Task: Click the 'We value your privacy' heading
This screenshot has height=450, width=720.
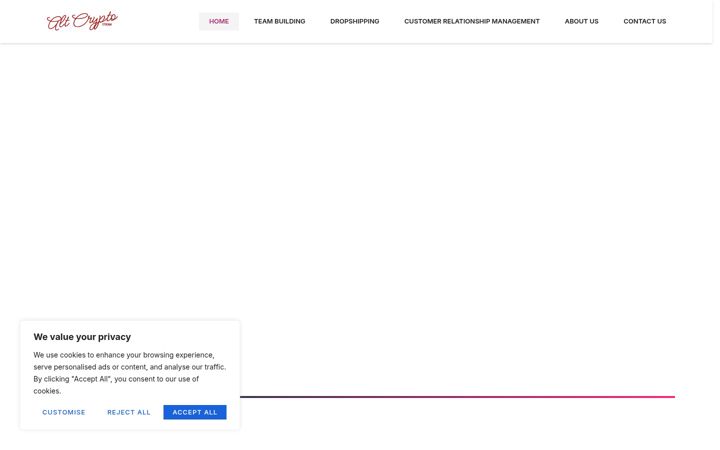Action: click(82, 337)
